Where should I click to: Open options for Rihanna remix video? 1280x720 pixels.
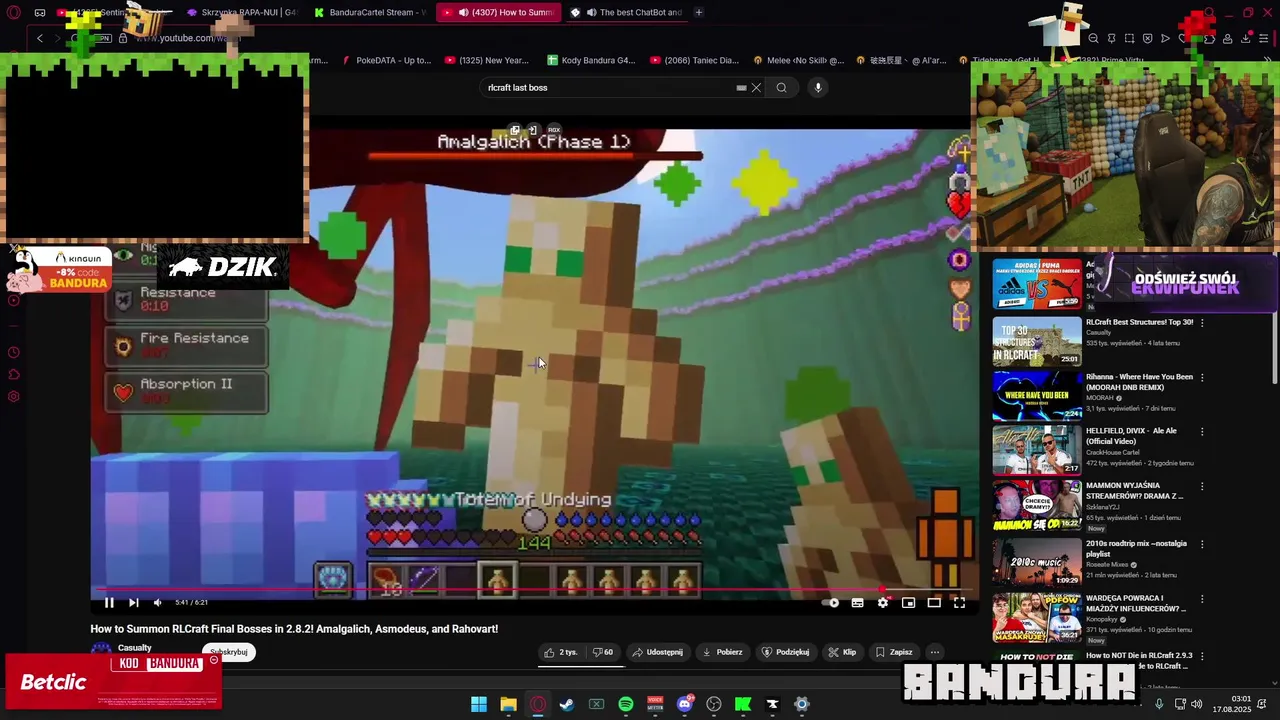click(x=1202, y=377)
